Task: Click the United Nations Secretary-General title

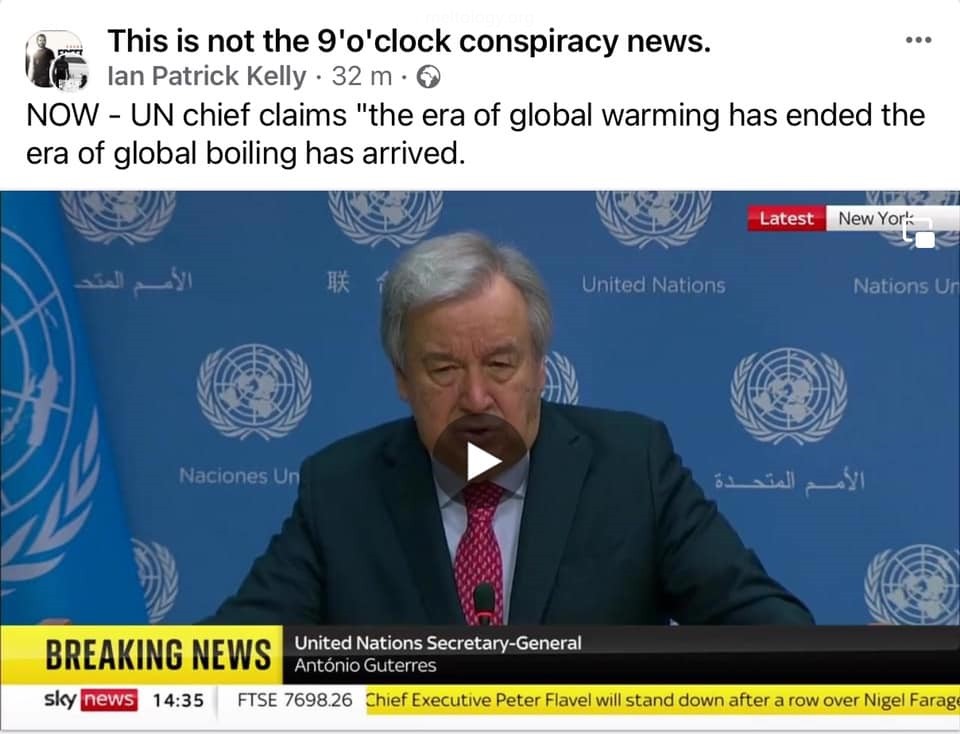Action: click(x=438, y=643)
